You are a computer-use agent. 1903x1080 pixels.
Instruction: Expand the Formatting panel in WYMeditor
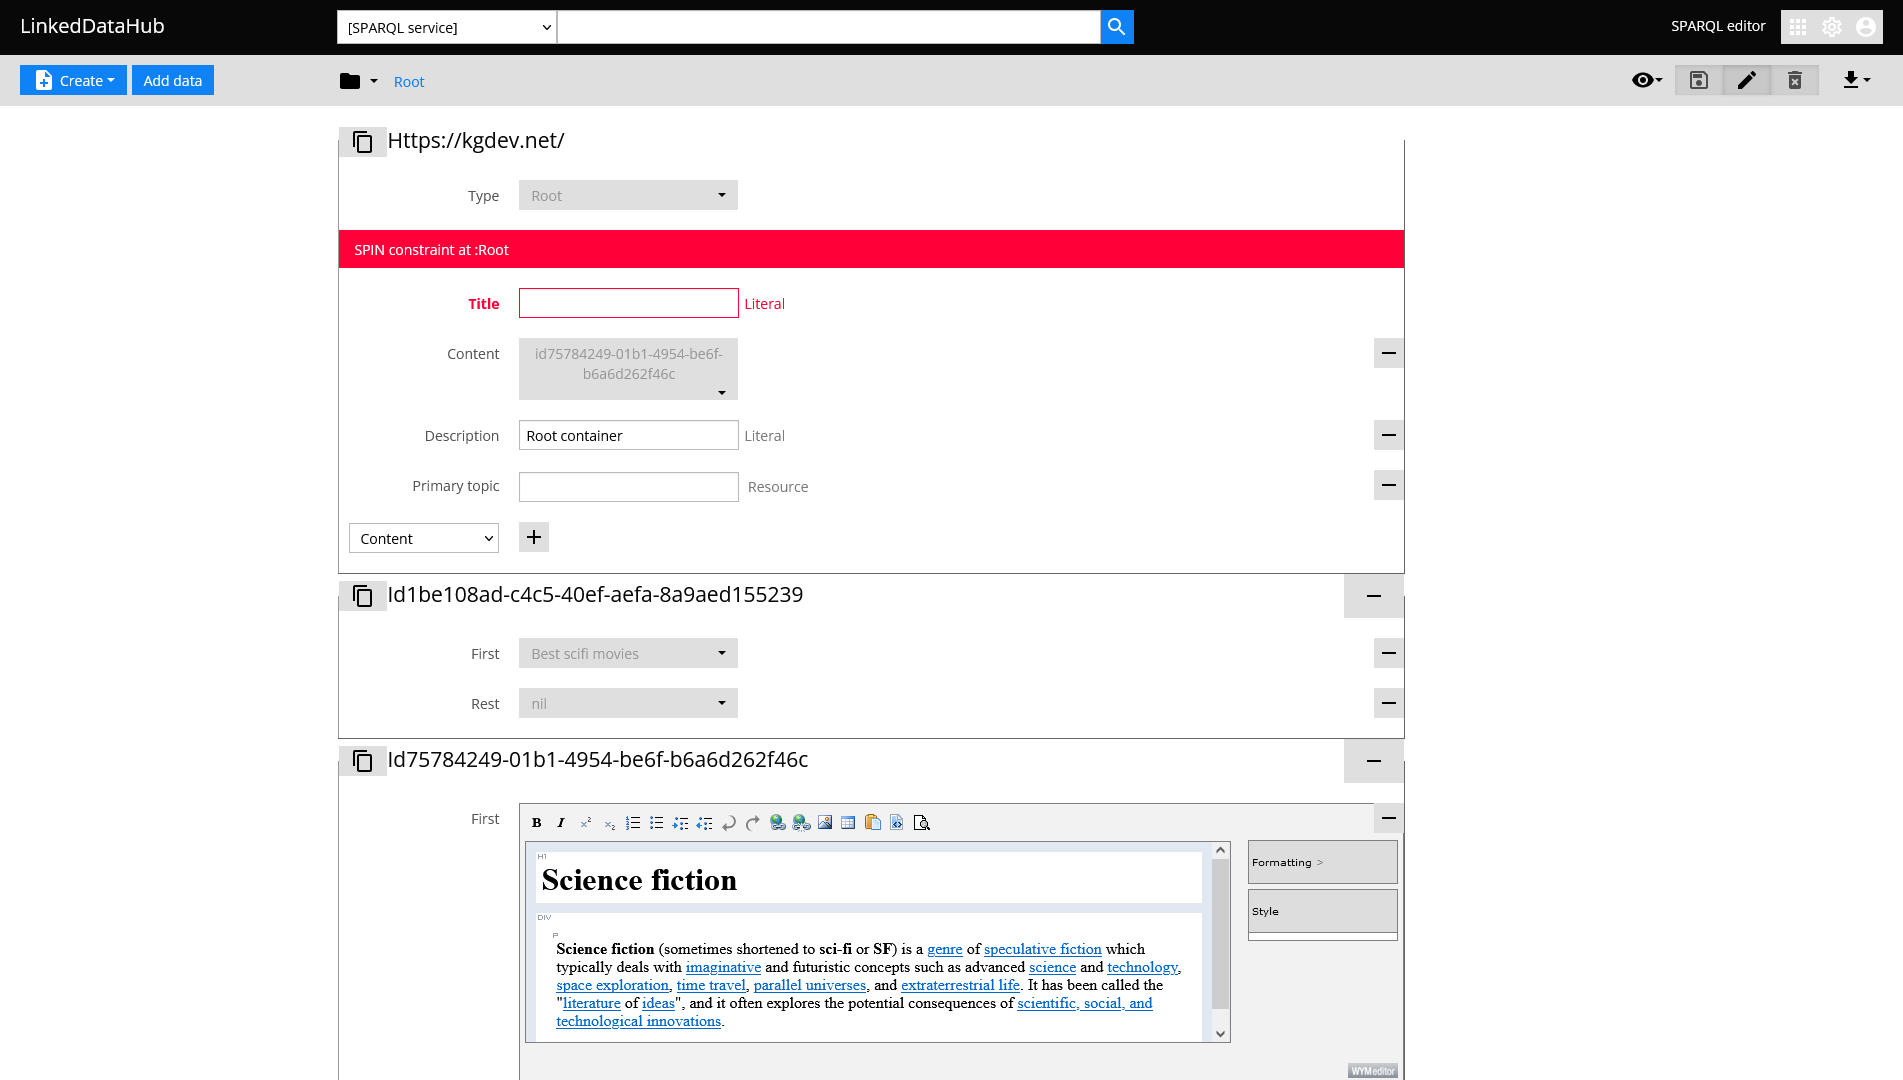[x=1321, y=861]
